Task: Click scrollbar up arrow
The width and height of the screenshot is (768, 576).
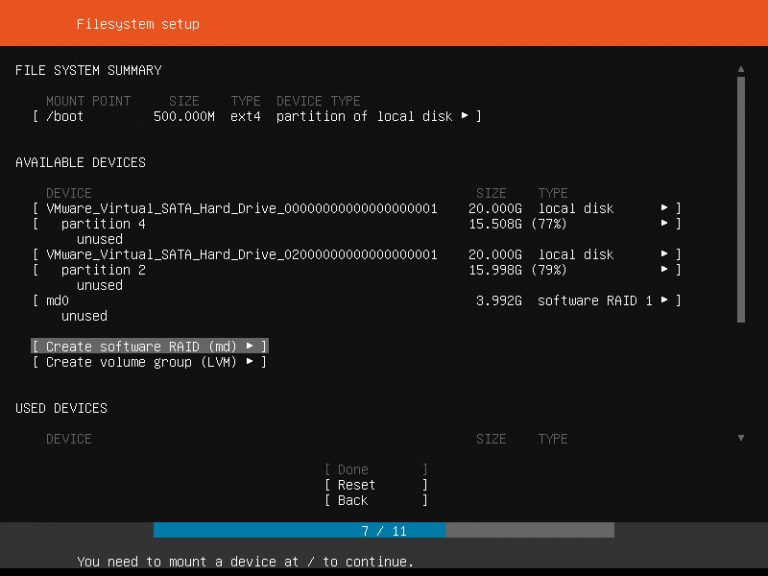Action: (741, 69)
